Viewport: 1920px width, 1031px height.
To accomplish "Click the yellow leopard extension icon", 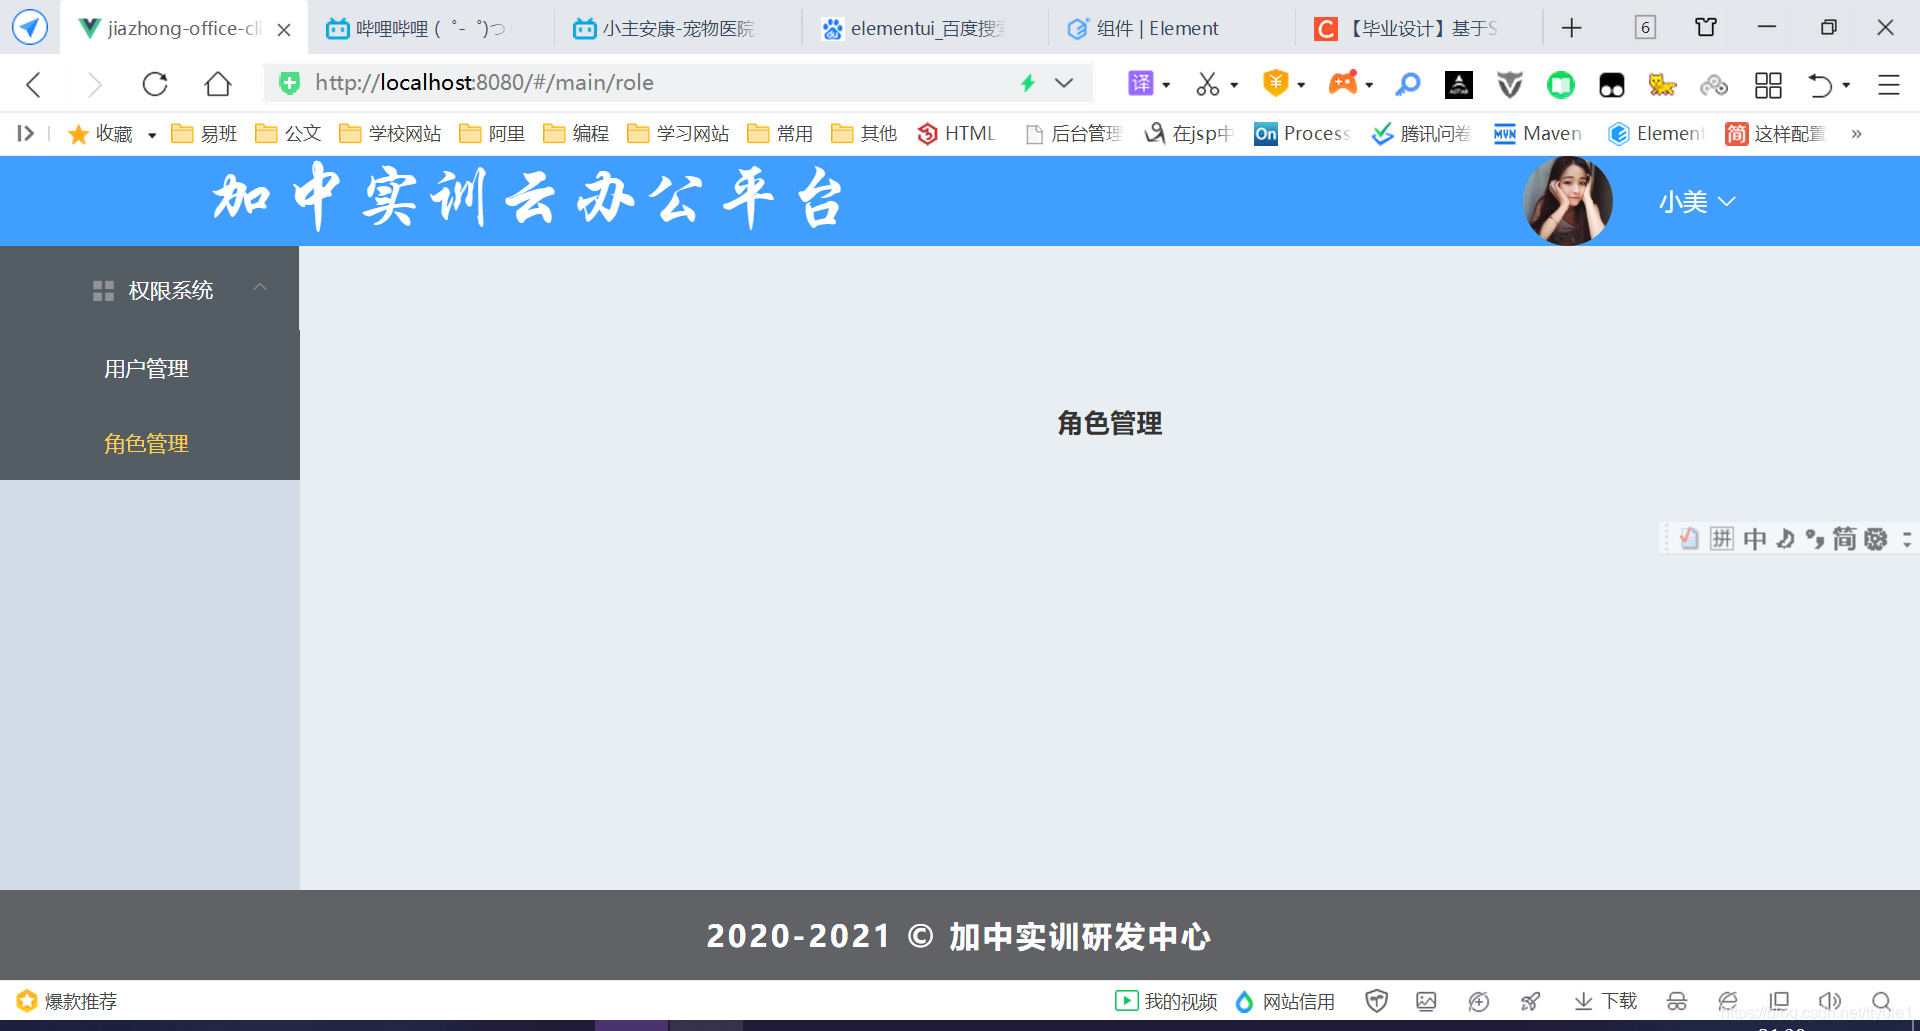I will click(x=1662, y=85).
